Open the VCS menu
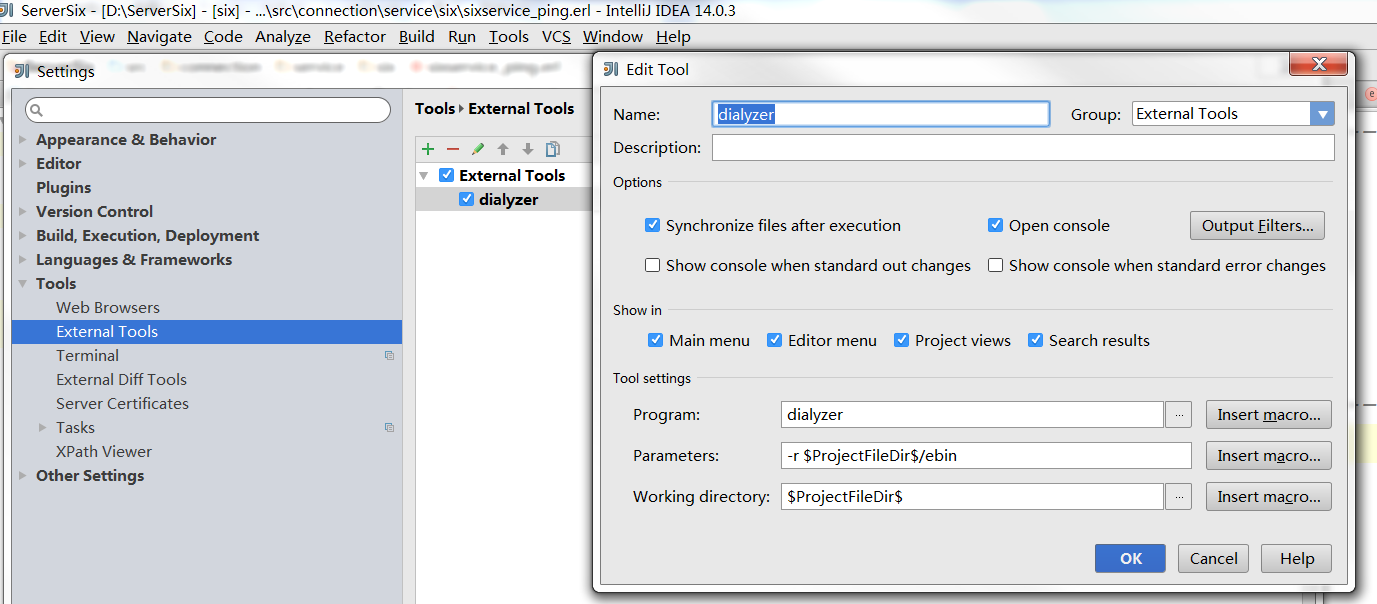 [x=556, y=37]
